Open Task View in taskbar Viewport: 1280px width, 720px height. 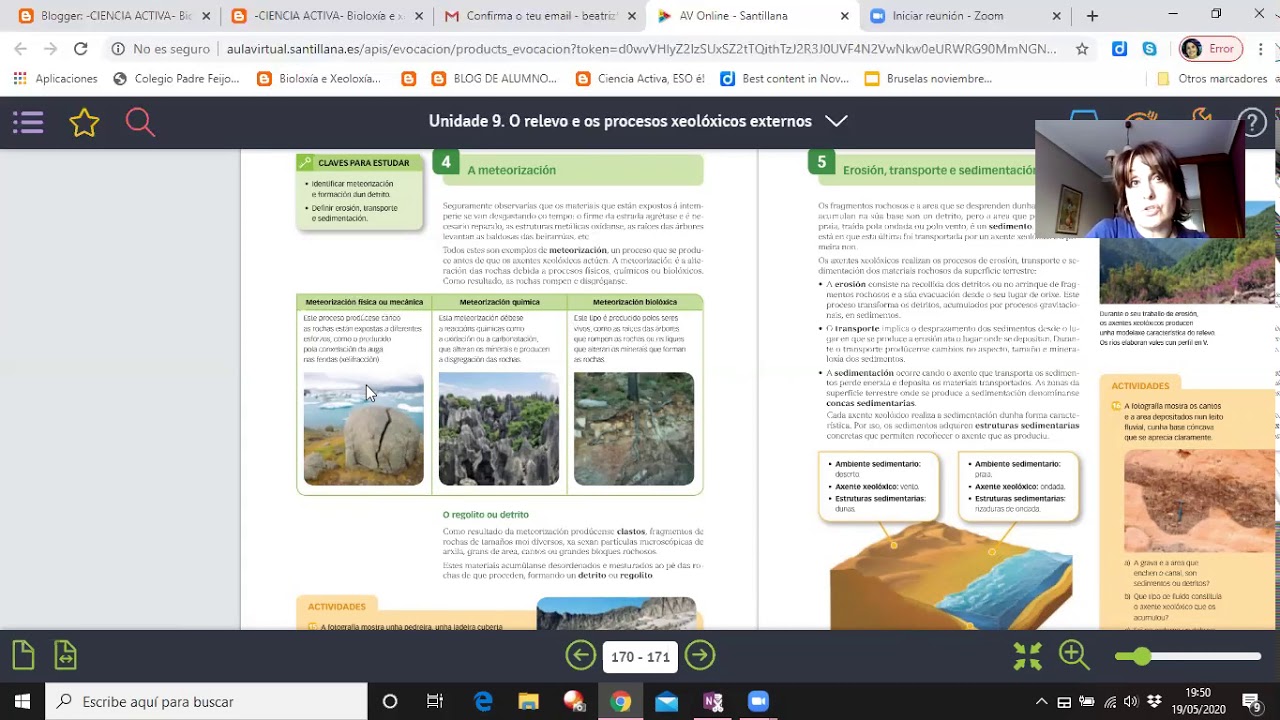coord(435,701)
